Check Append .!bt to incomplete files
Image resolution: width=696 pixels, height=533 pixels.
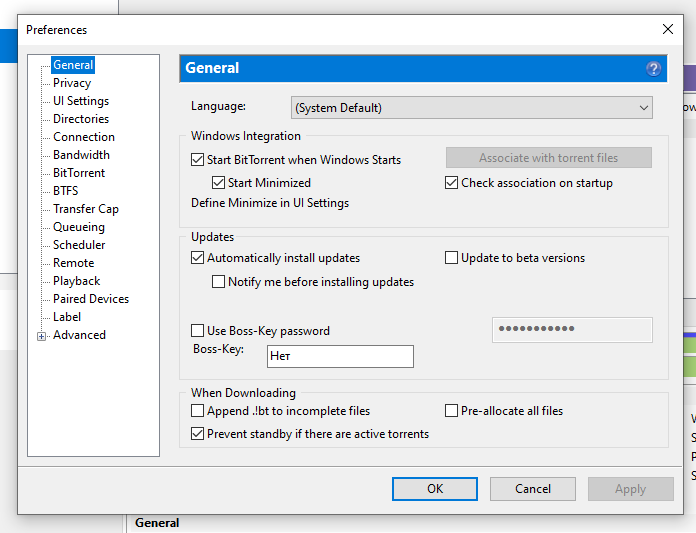[197, 411]
